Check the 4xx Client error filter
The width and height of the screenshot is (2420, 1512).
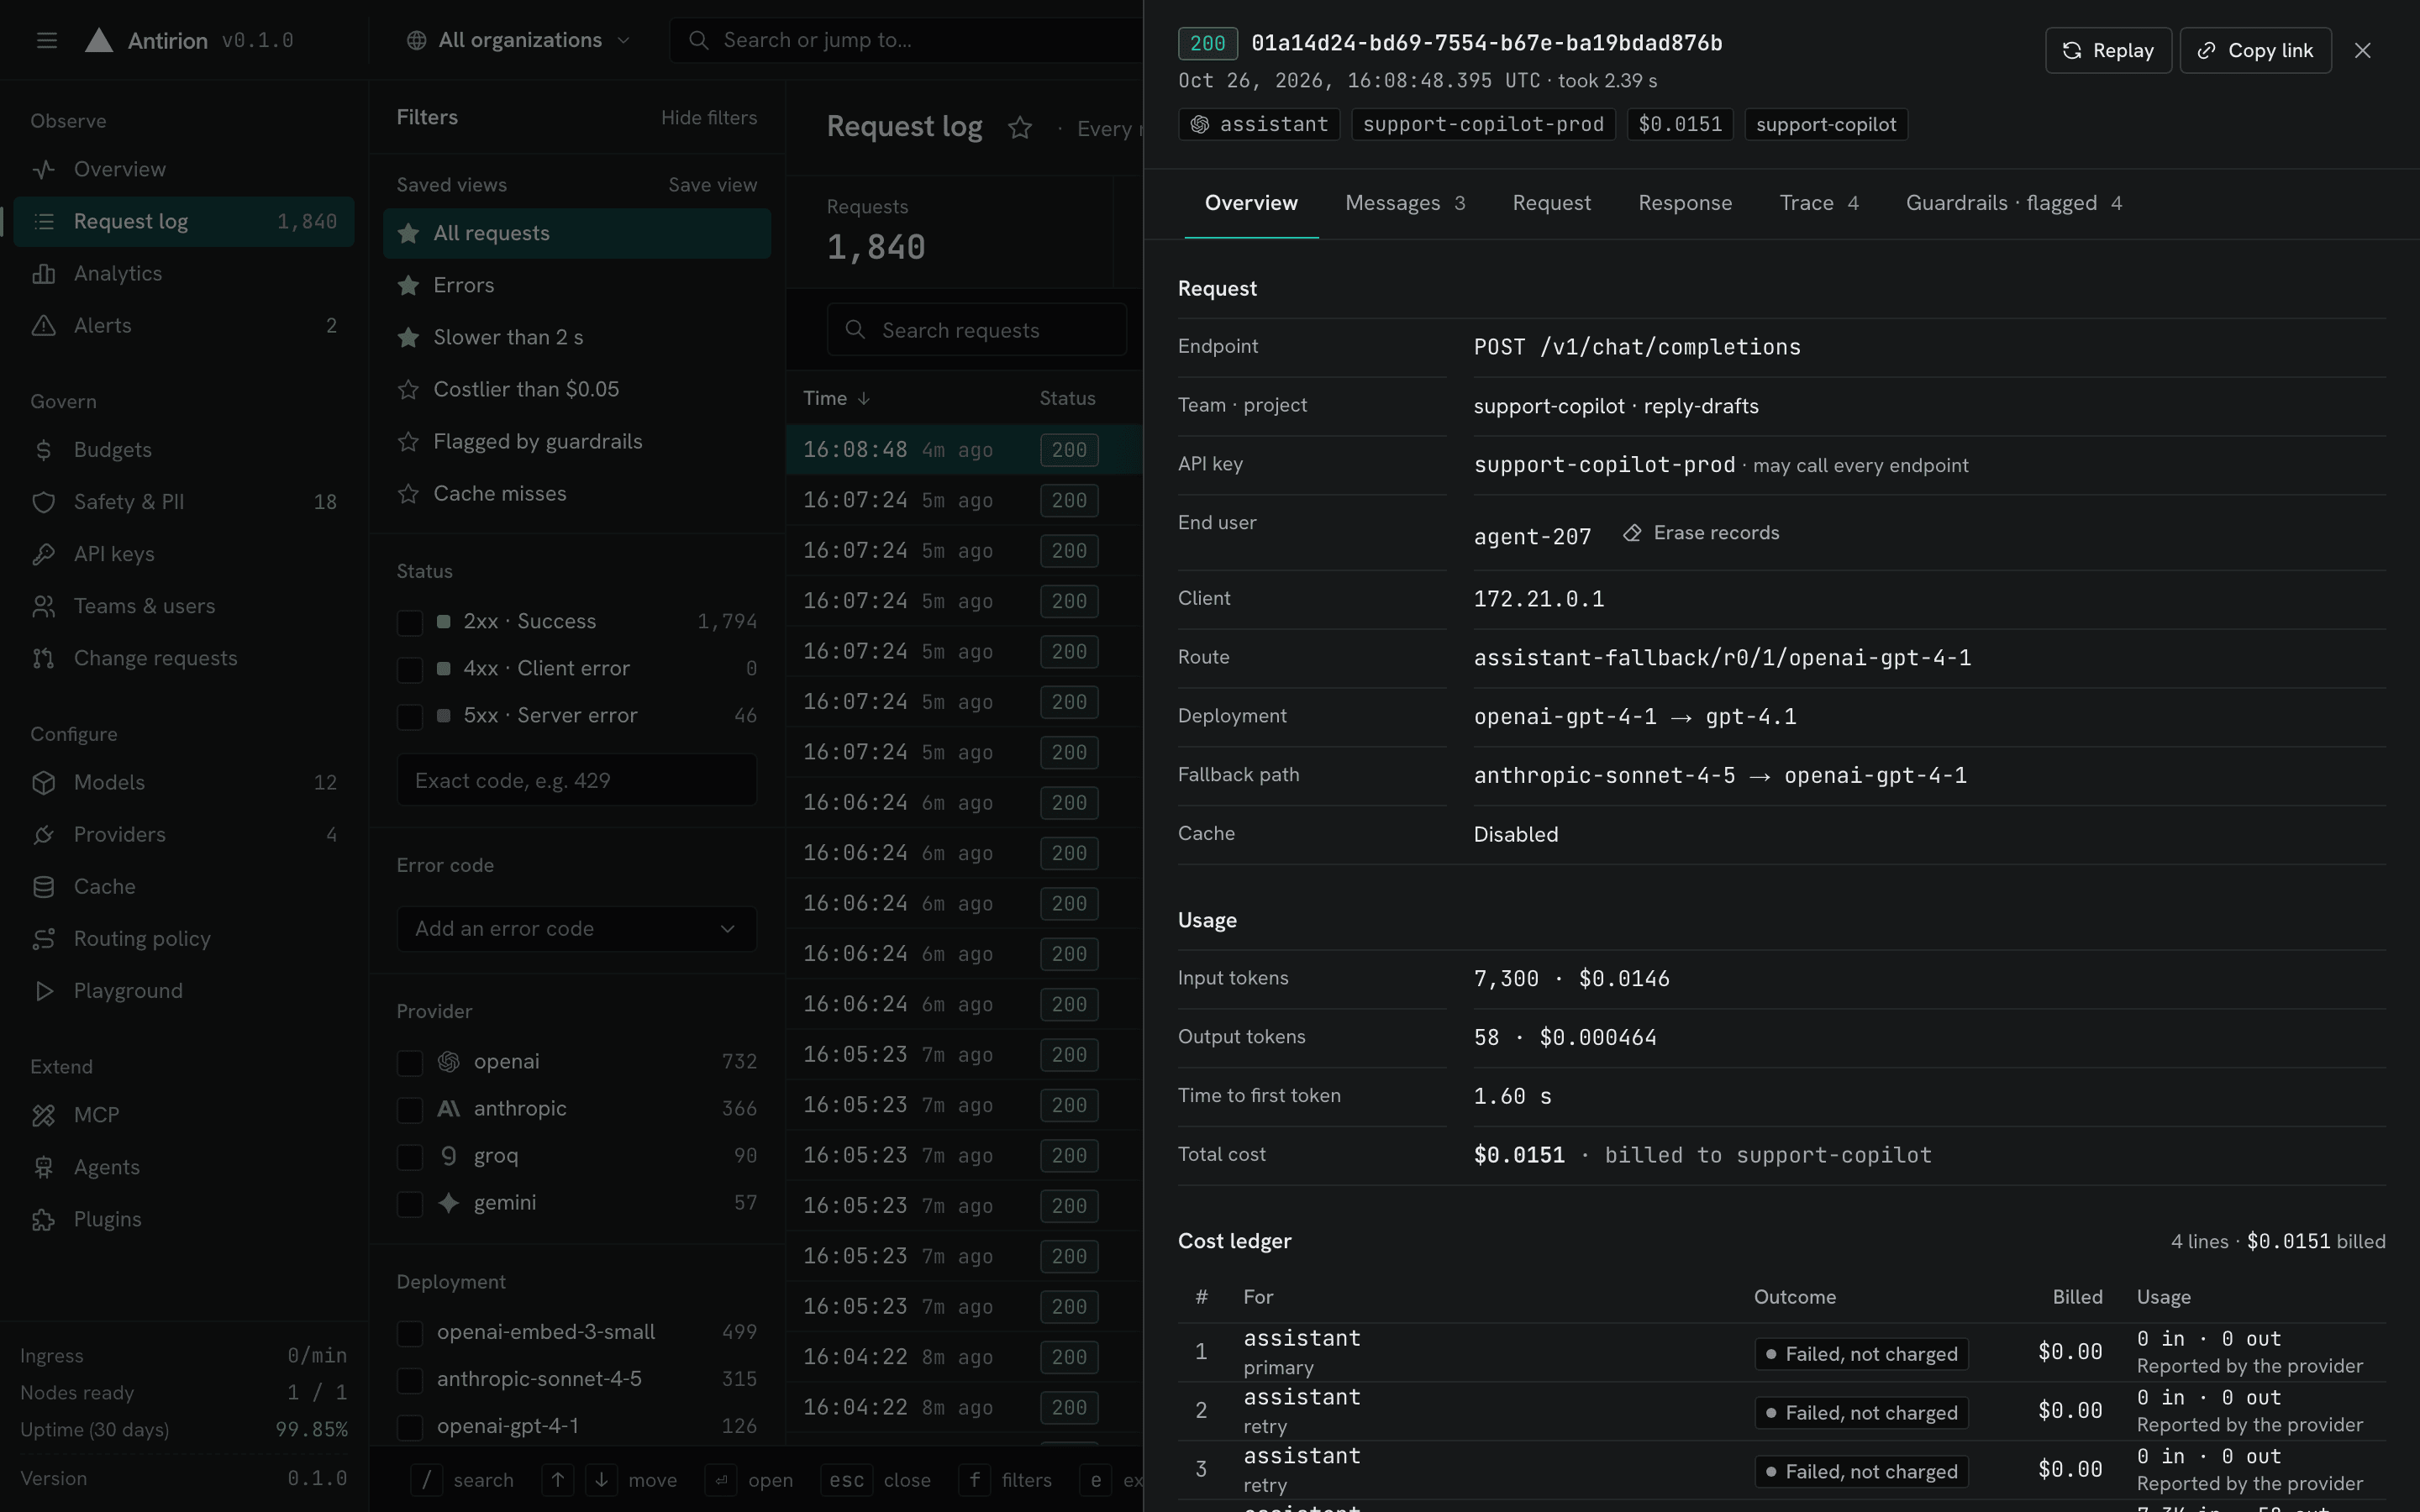click(x=410, y=669)
